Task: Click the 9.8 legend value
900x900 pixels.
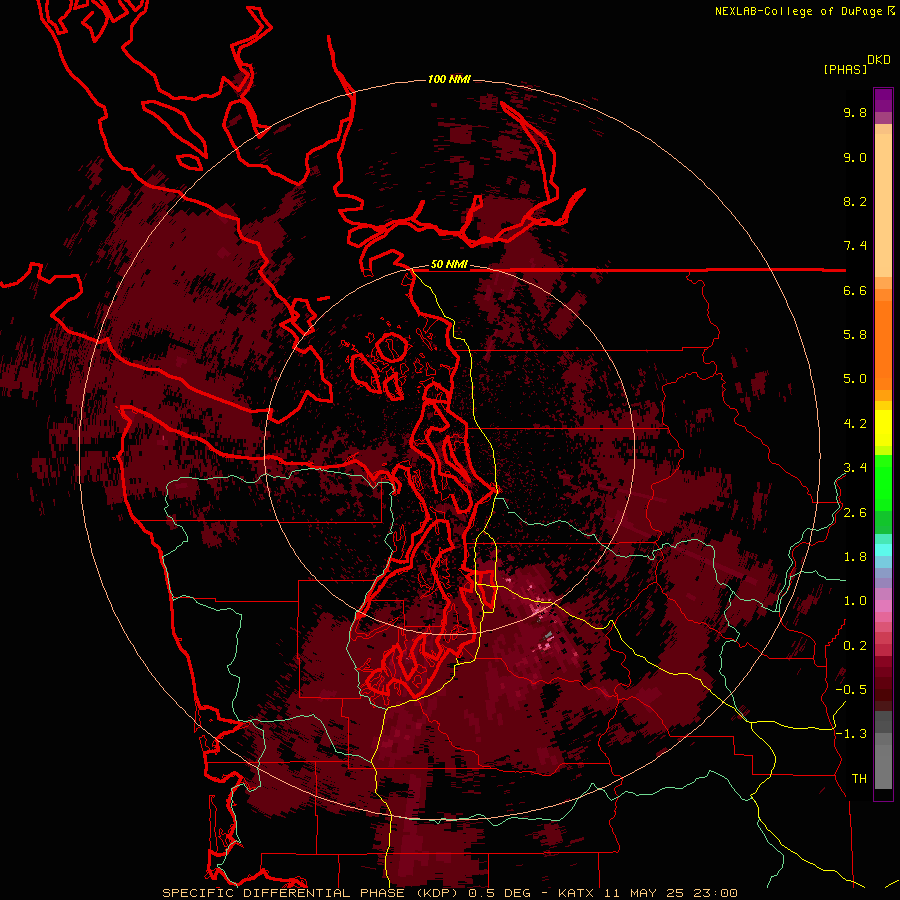Action: coord(855,112)
